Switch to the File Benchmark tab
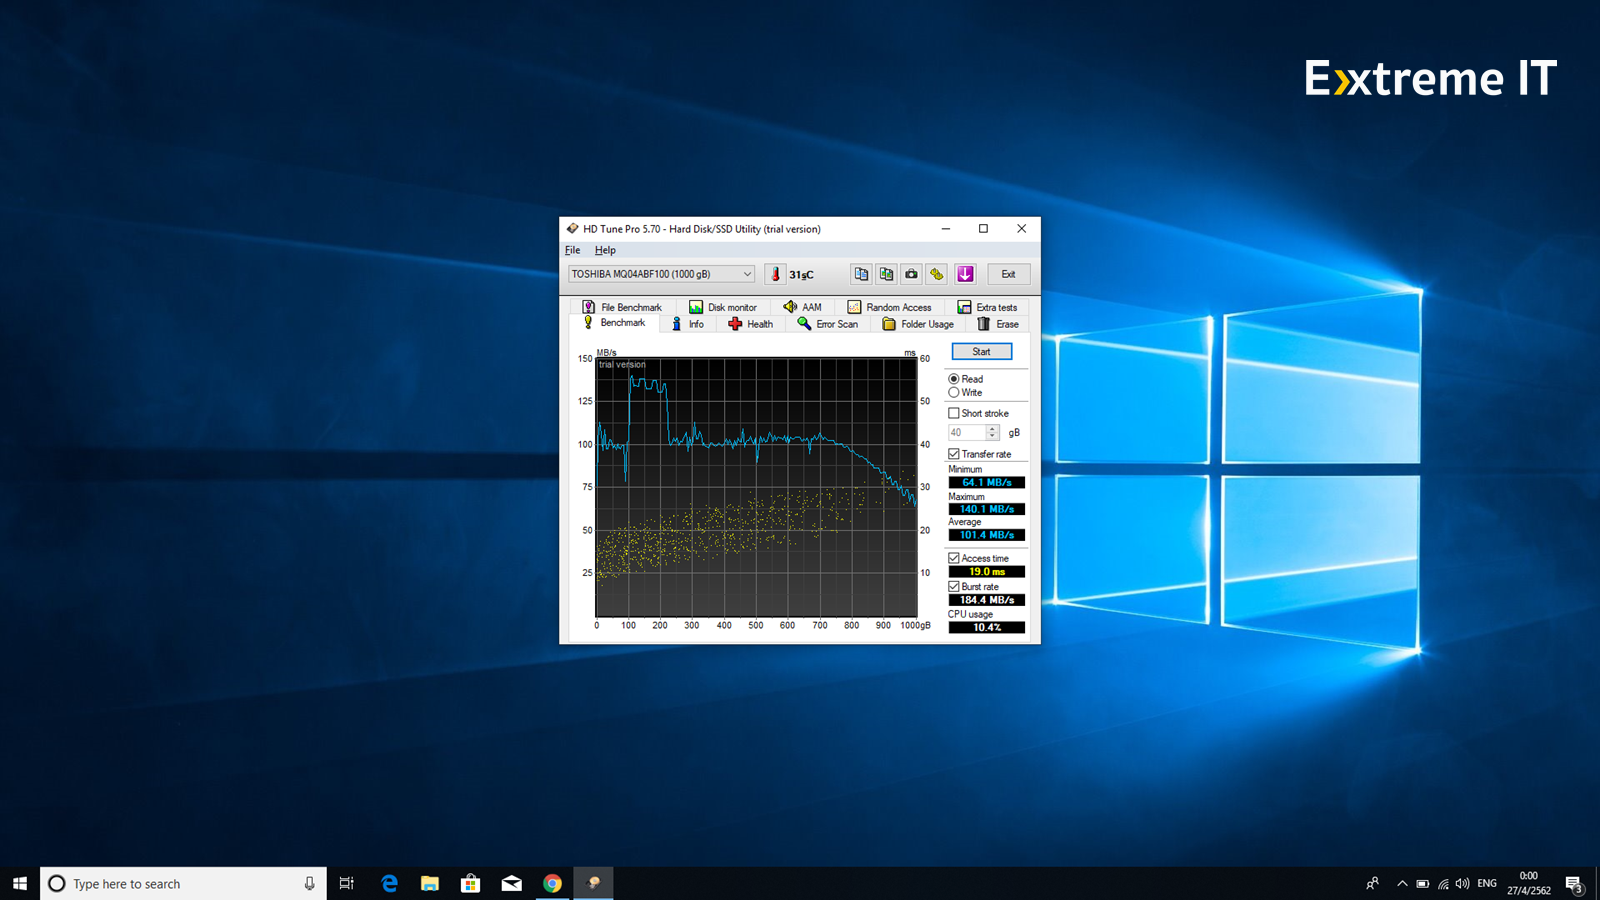 click(x=622, y=307)
